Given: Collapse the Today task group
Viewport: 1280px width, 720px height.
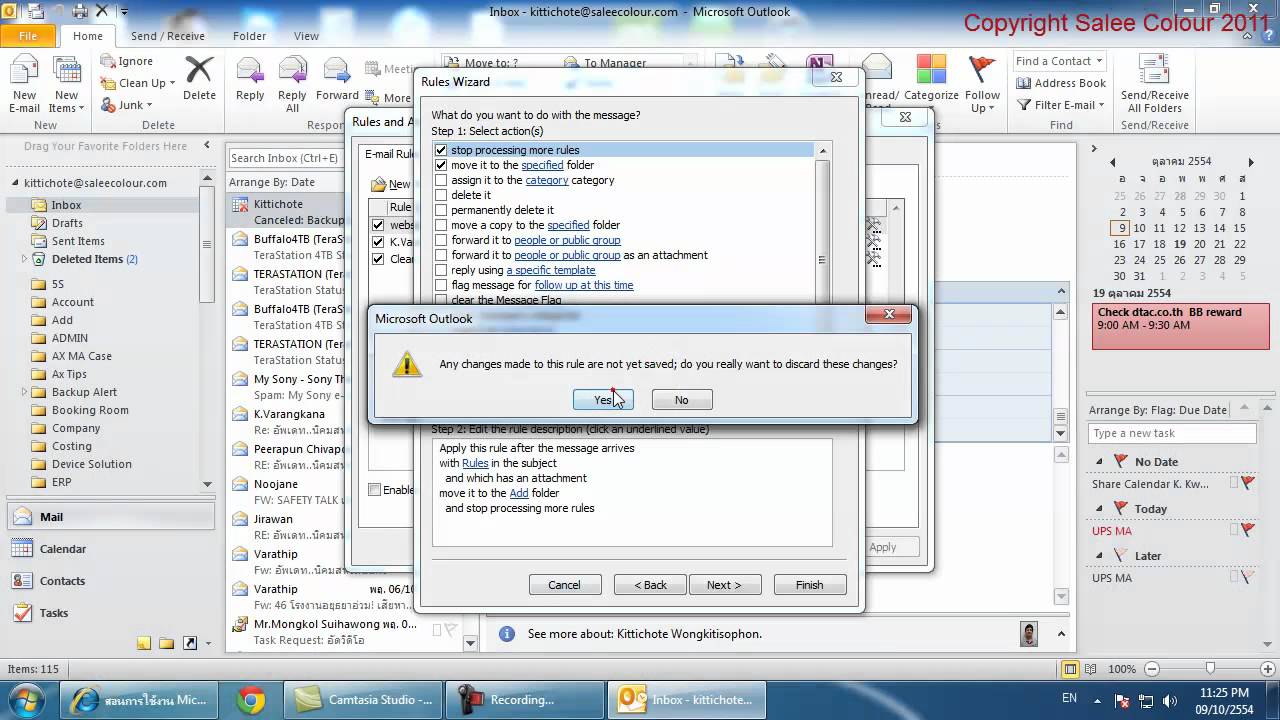Looking at the screenshot, I should (x=1100, y=509).
